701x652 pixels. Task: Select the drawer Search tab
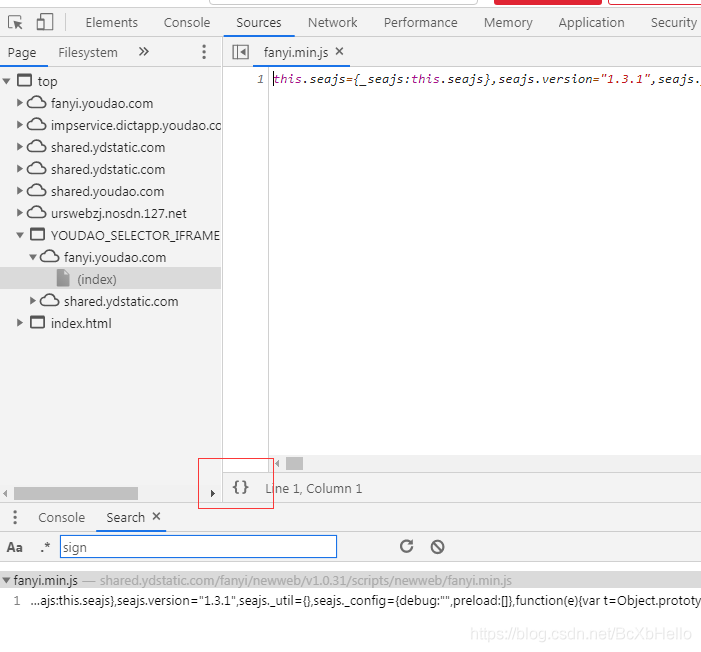coord(126,517)
